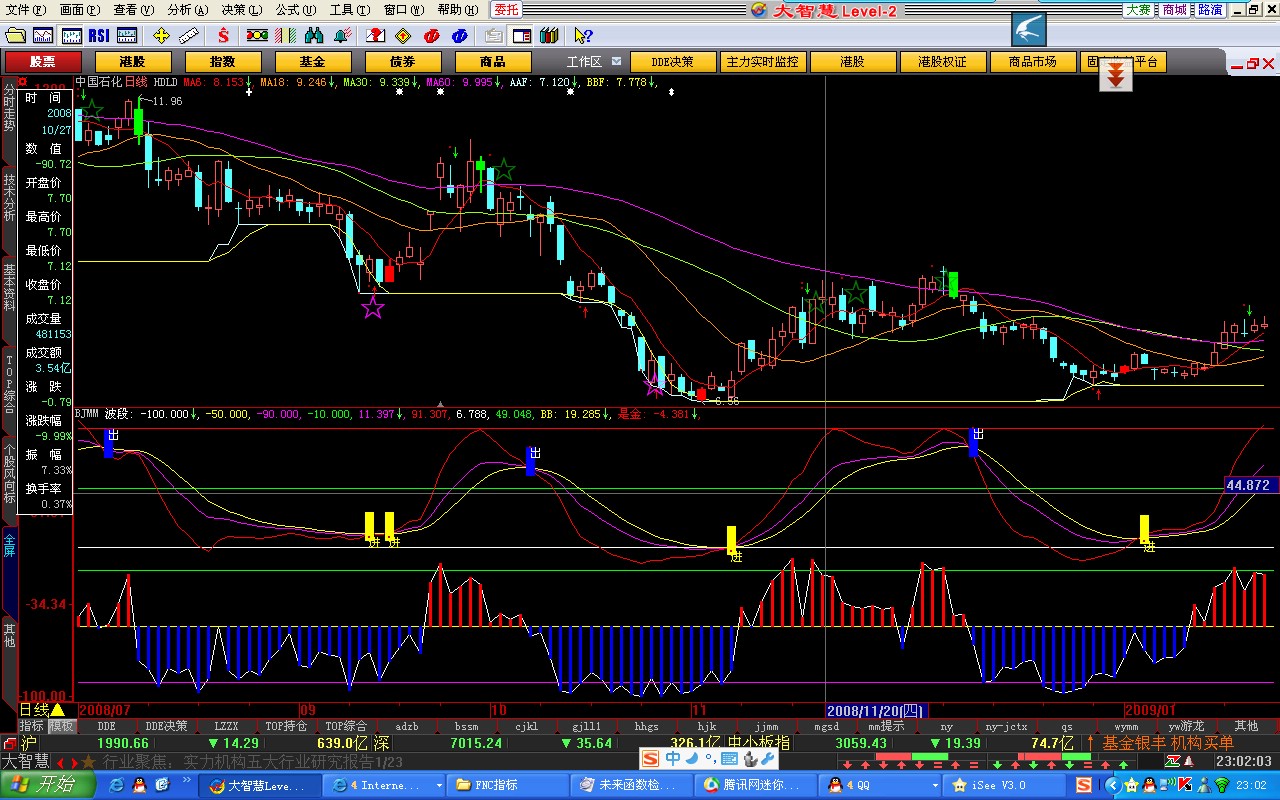The image size is (1280, 800).
Task: Open the 公式(U) menu
Action: point(295,10)
